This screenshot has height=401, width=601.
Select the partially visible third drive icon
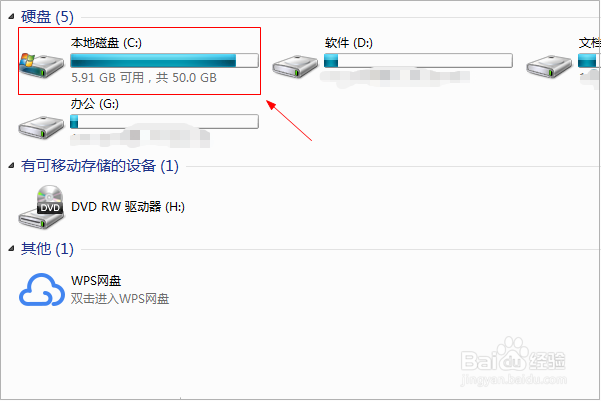click(549, 66)
